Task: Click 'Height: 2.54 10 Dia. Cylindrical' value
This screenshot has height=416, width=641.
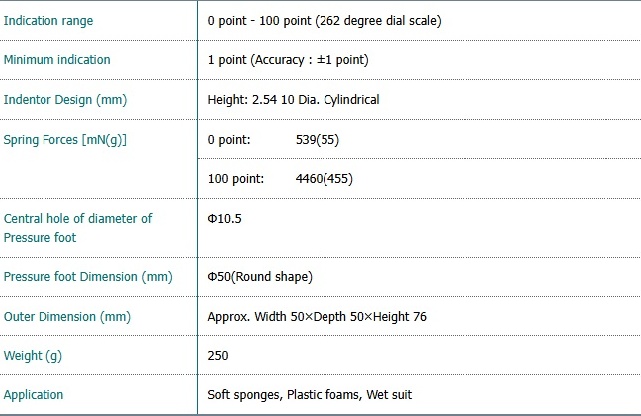Action: [293, 100]
